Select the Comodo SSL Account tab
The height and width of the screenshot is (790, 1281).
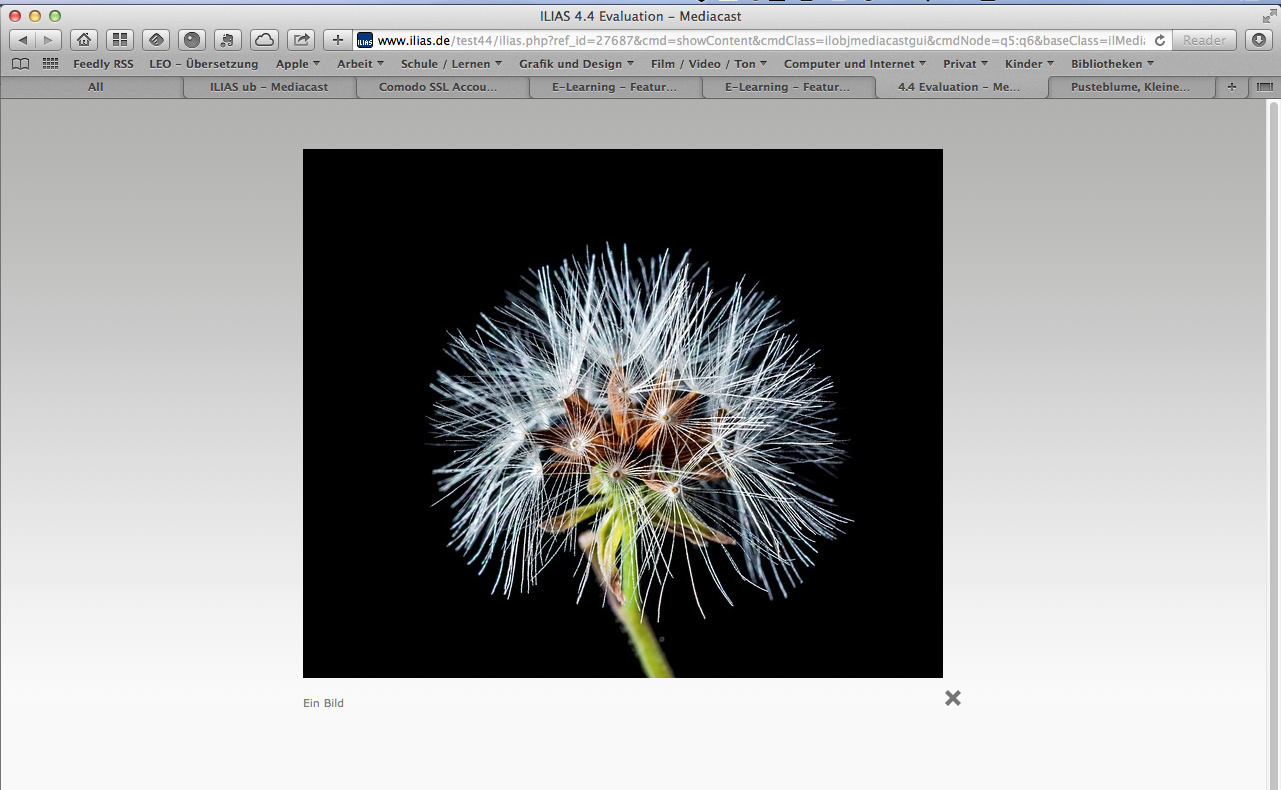438,87
